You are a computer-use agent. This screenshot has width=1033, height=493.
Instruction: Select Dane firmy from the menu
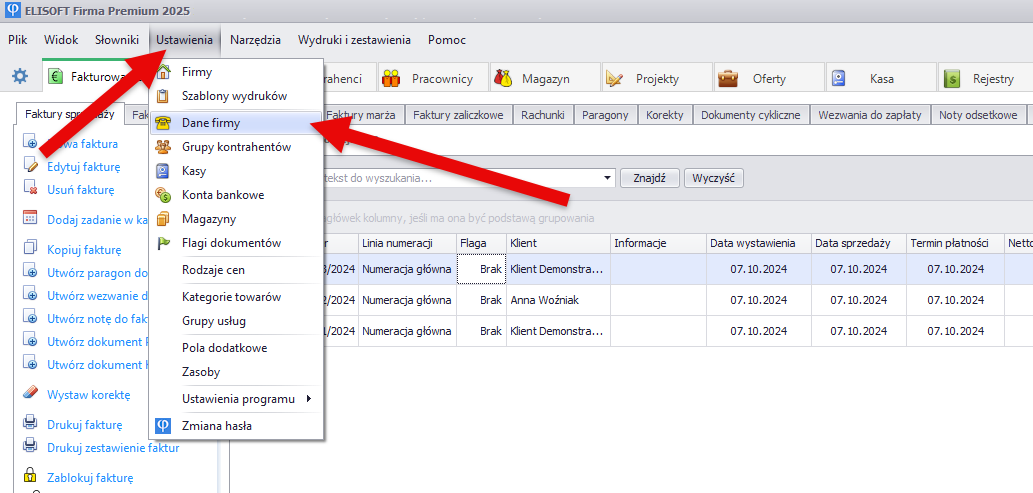point(210,123)
